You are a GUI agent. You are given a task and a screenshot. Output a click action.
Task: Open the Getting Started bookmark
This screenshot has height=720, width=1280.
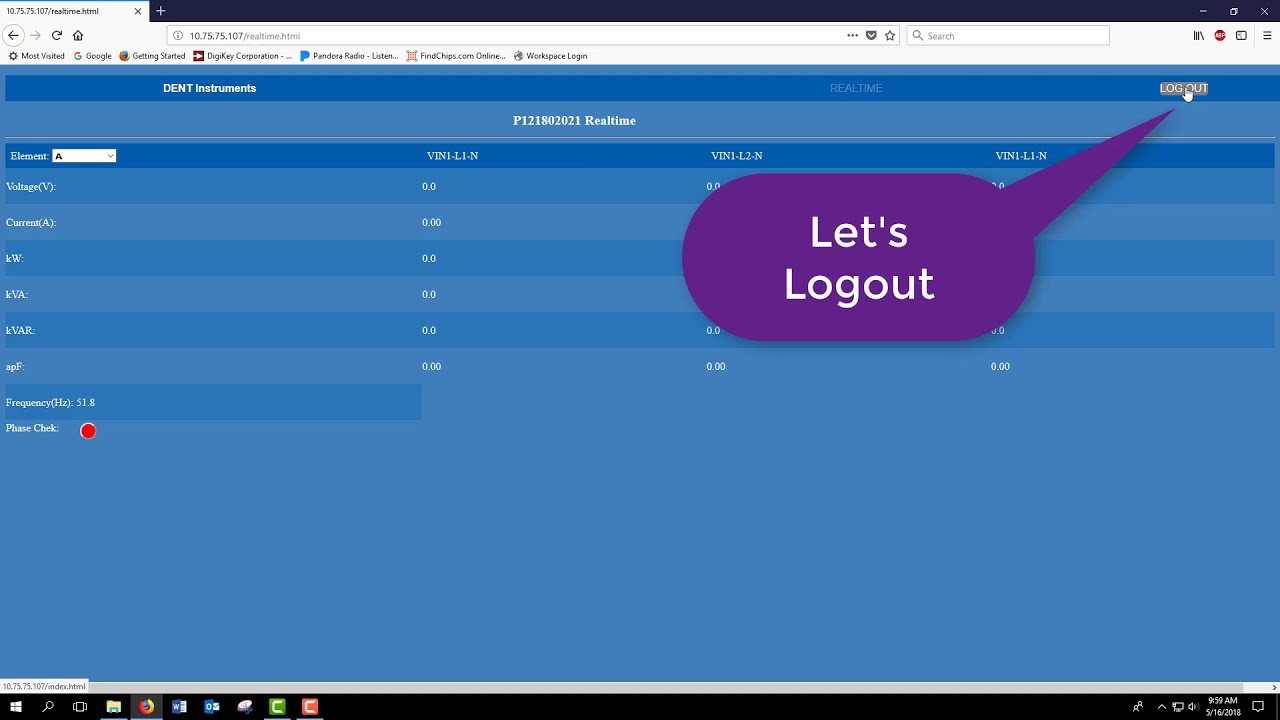click(152, 56)
